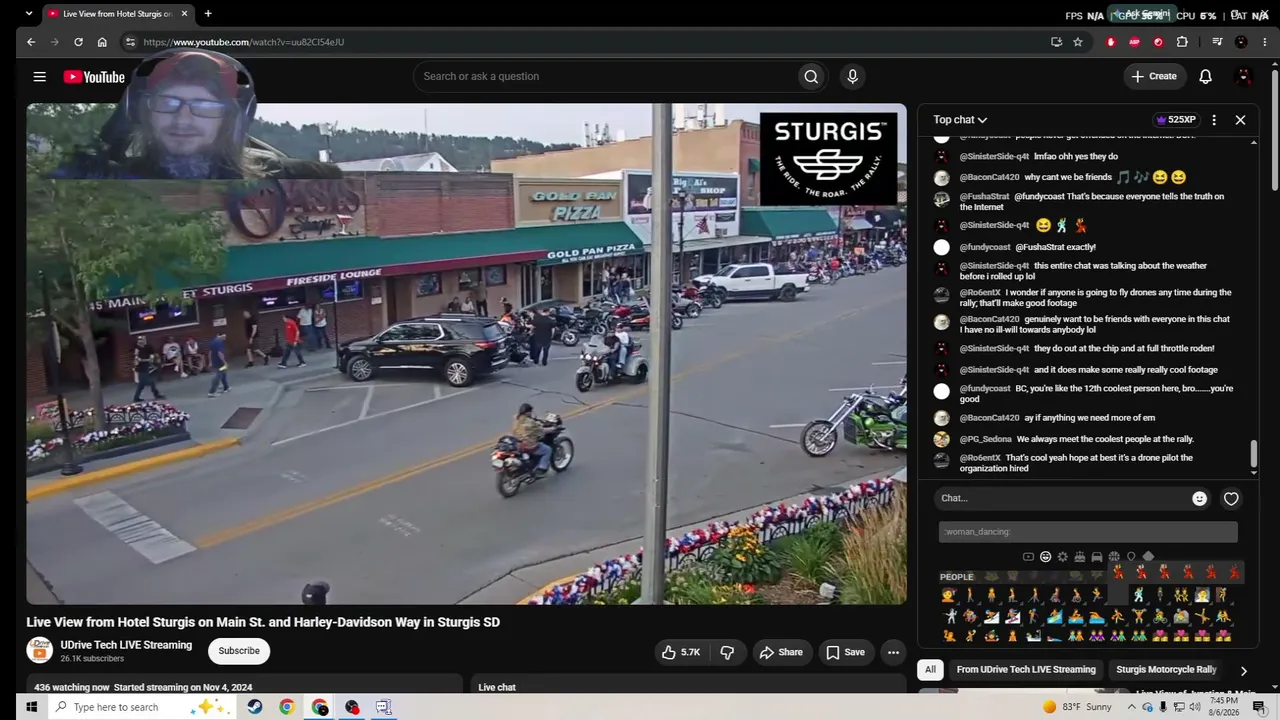Open the chat options three-dot menu
This screenshot has width=1280, height=720.
point(1214,120)
